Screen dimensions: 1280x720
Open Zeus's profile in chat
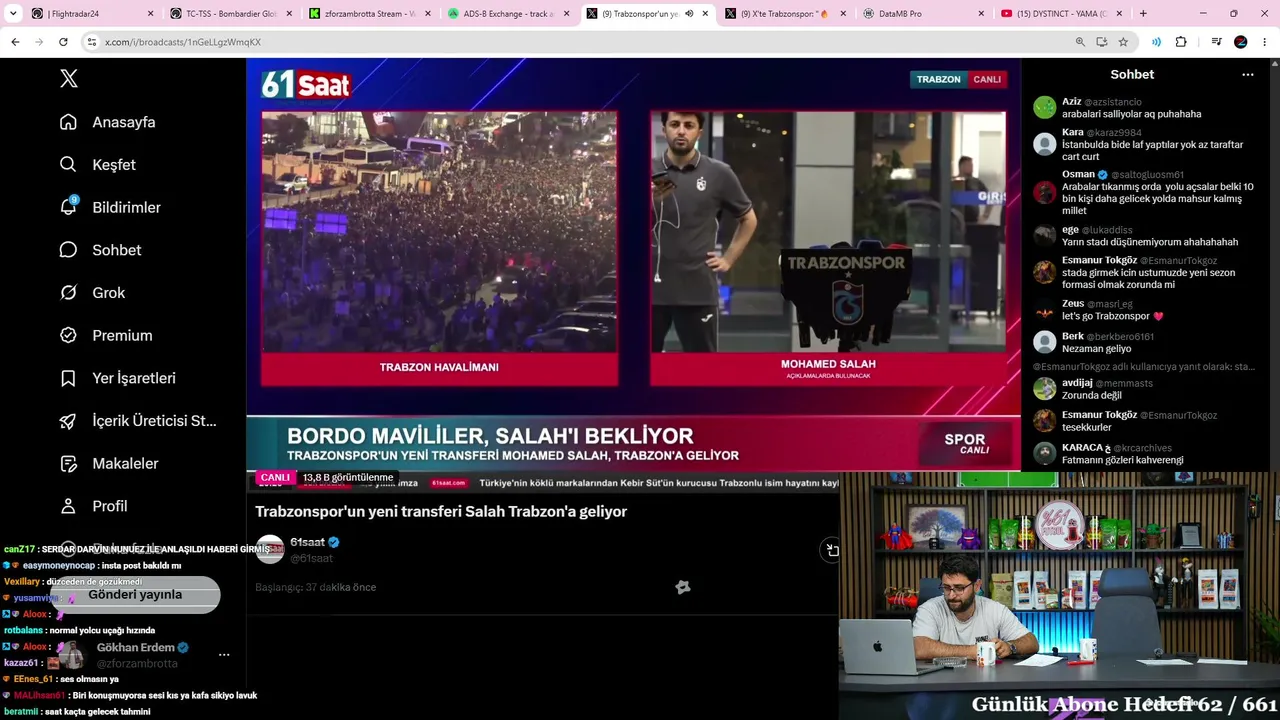point(1073,304)
